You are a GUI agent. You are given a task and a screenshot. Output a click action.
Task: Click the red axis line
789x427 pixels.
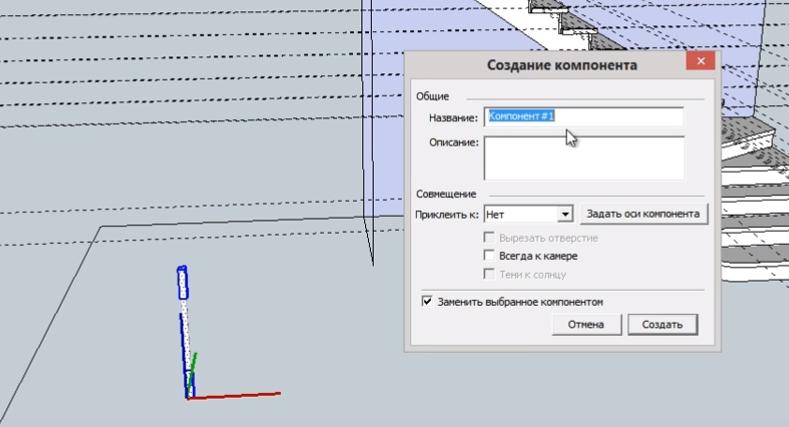coord(240,395)
